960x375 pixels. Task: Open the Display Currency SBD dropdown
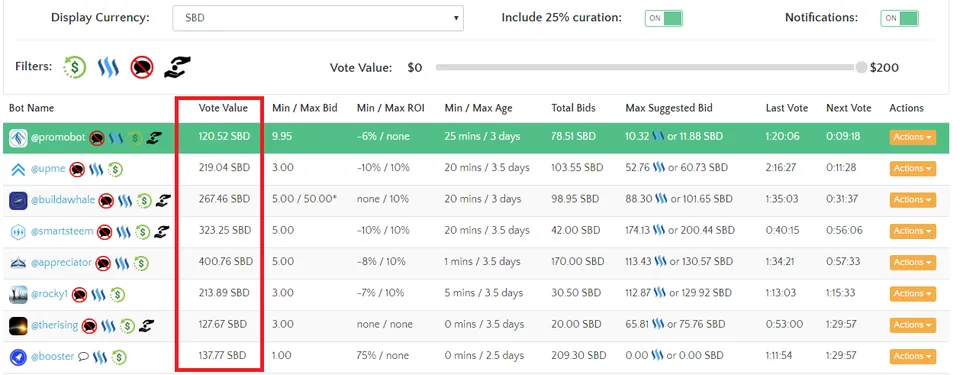pos(318,18)
